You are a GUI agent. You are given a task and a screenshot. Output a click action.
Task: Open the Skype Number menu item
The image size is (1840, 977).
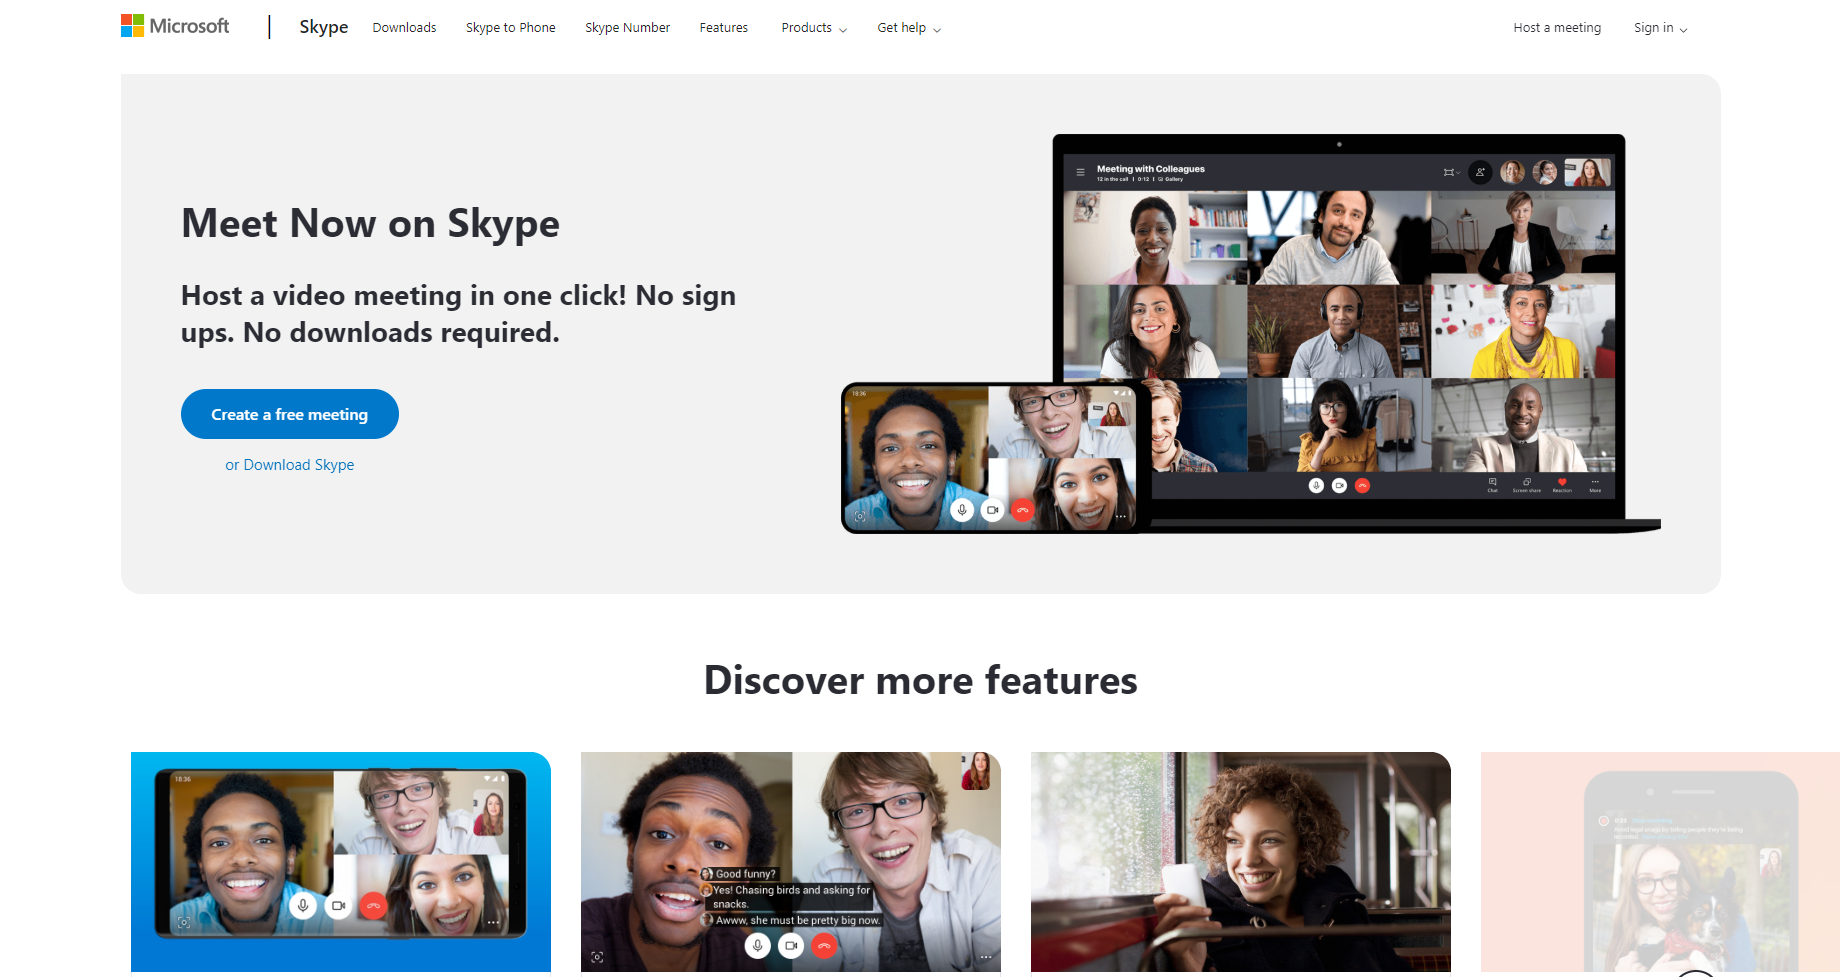[627, 28]
